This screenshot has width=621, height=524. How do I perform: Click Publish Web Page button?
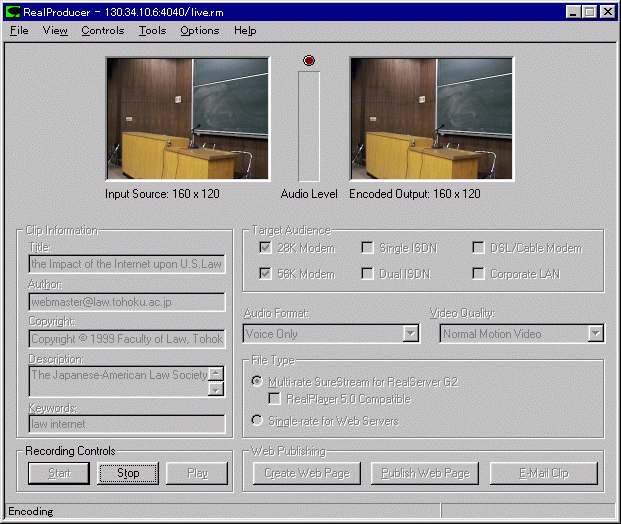click(425, 473)
